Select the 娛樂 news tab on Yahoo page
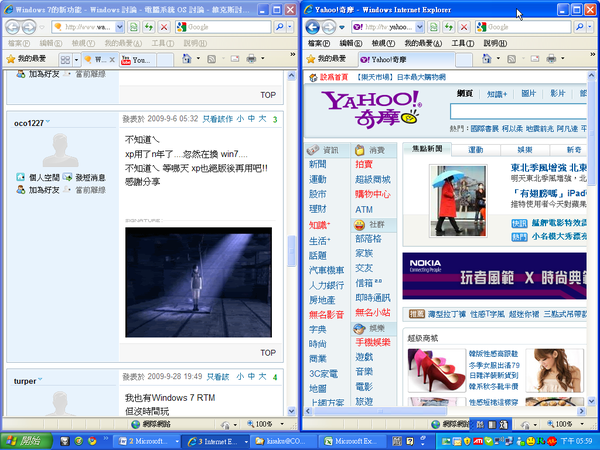 (x=525, y=150)
